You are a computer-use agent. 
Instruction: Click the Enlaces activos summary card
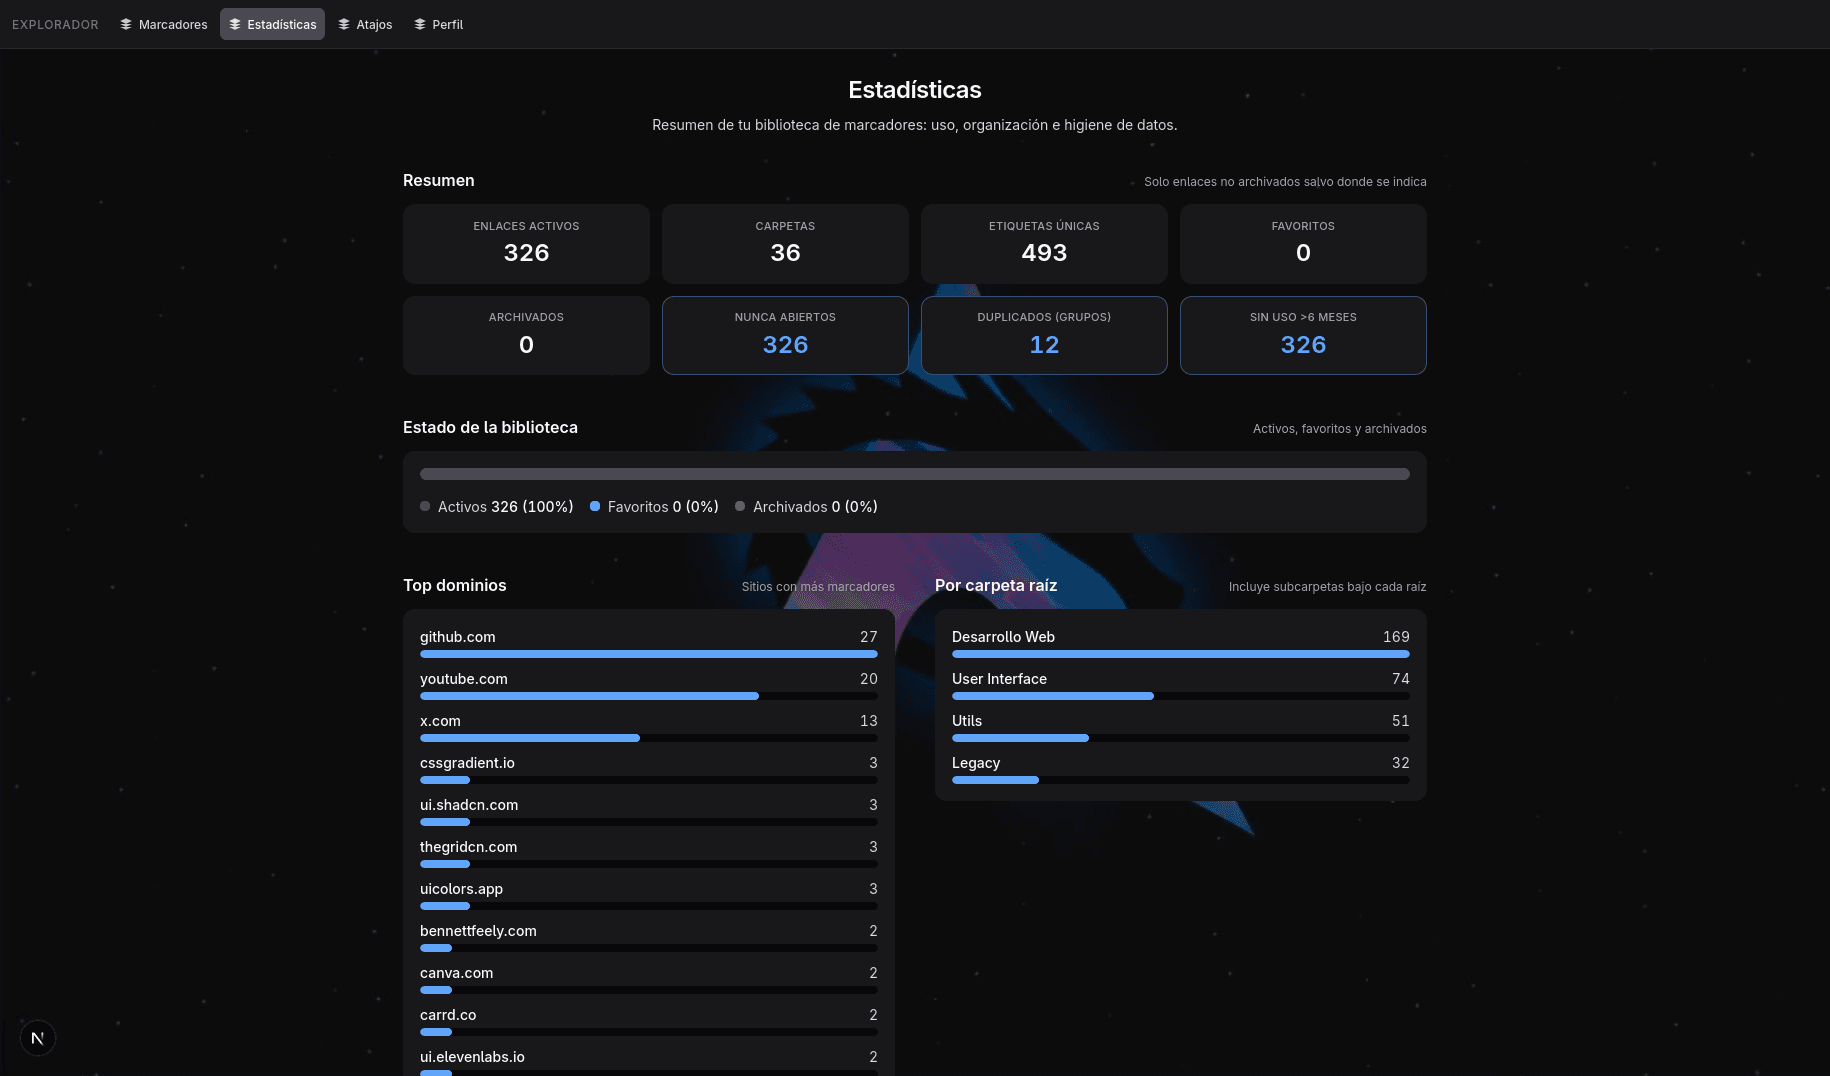point(526,244)
